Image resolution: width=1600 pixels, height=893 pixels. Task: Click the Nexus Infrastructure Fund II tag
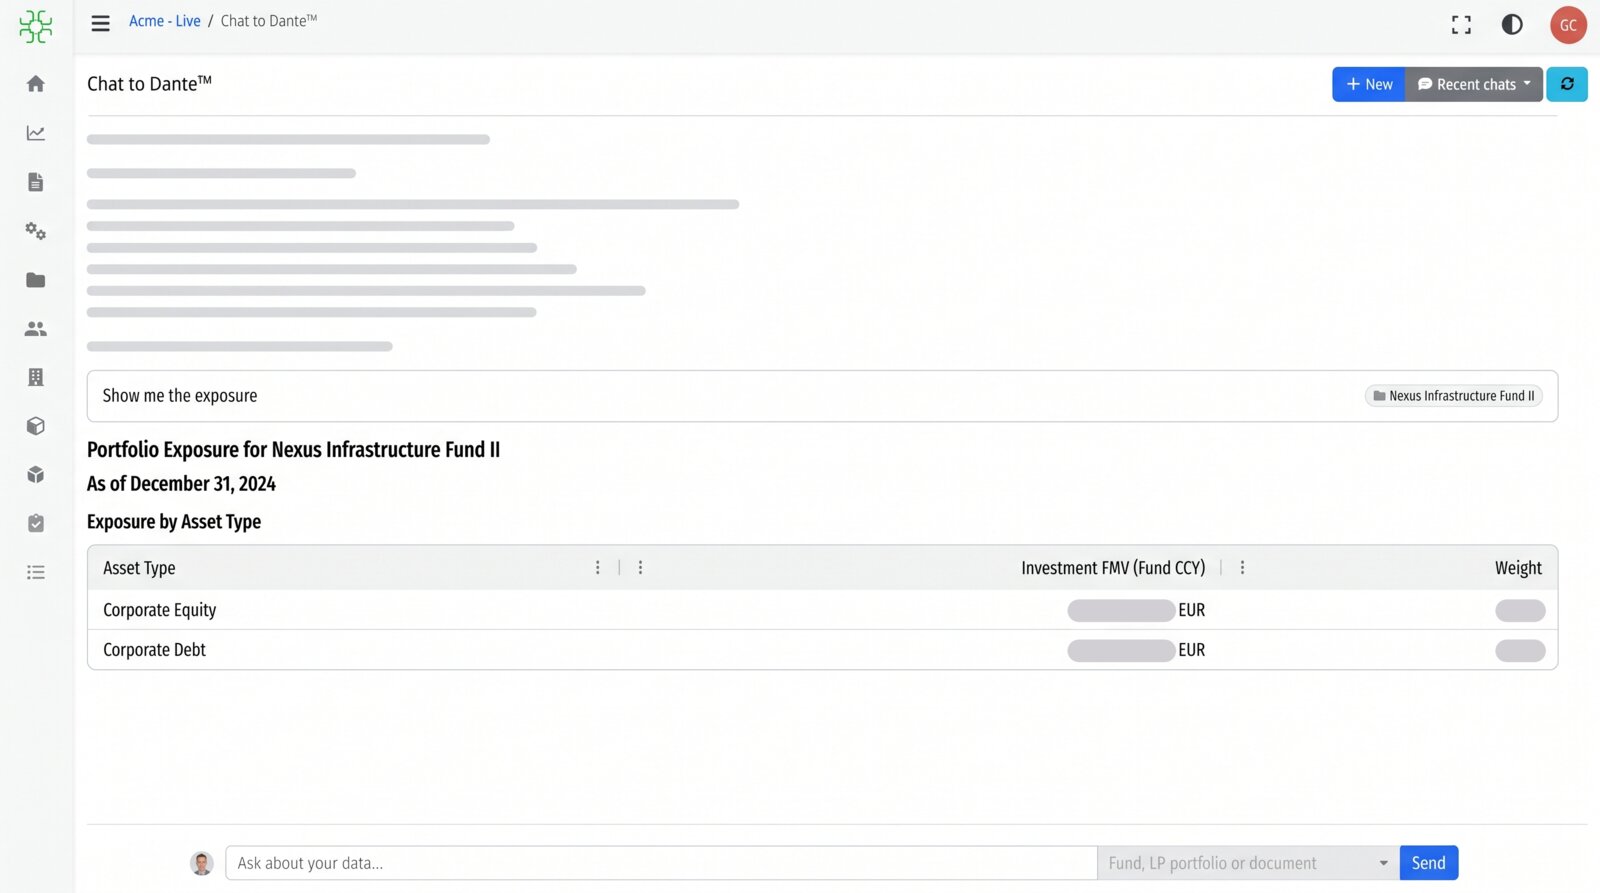[x=1454, y=396]
